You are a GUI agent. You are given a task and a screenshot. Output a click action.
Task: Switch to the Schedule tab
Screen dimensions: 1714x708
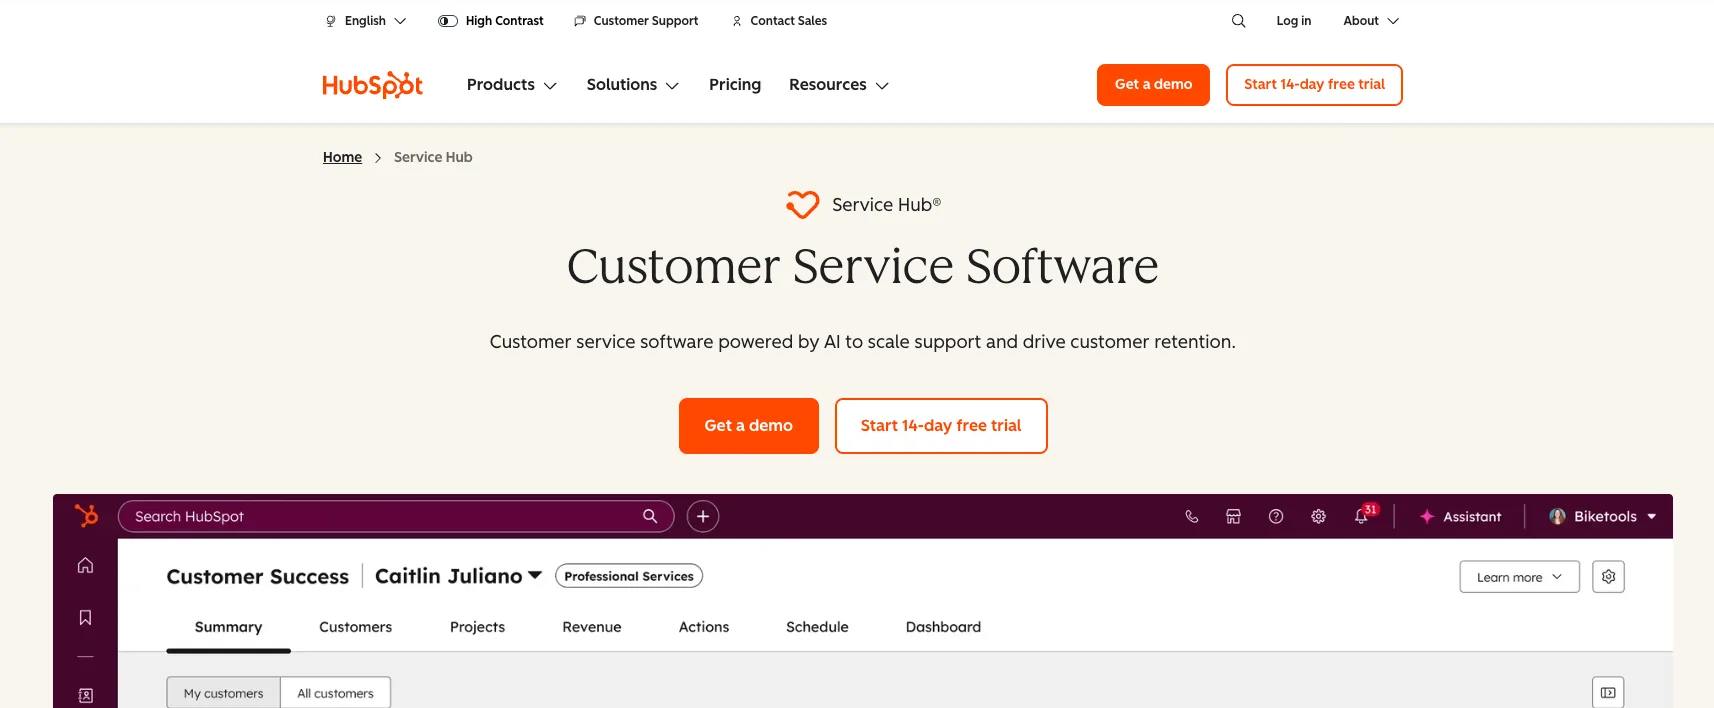point(817,627)
